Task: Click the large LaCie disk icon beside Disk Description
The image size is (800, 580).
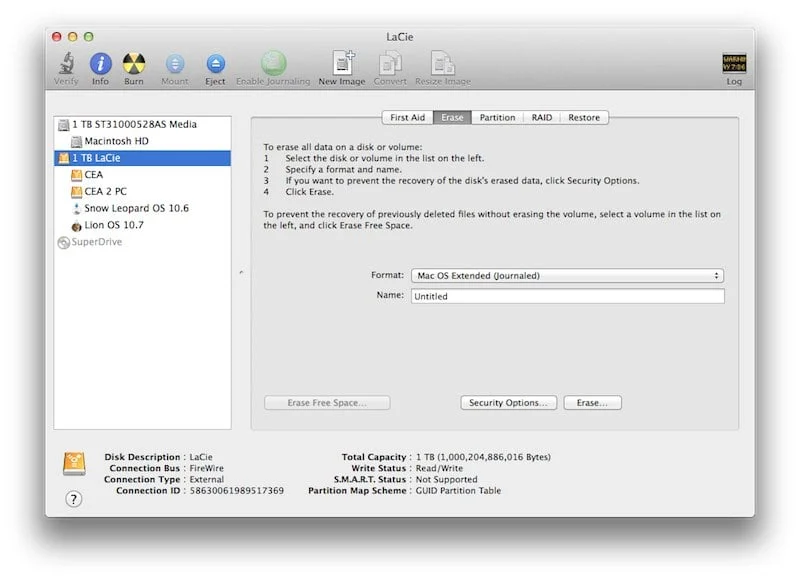Action: click(74, 463)
